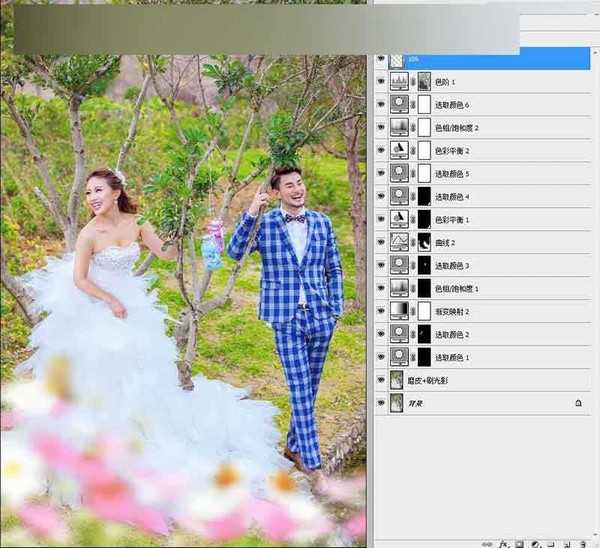Select the black layer mask of 选取颜色 3
600x548 pixels.
[424, 265]
